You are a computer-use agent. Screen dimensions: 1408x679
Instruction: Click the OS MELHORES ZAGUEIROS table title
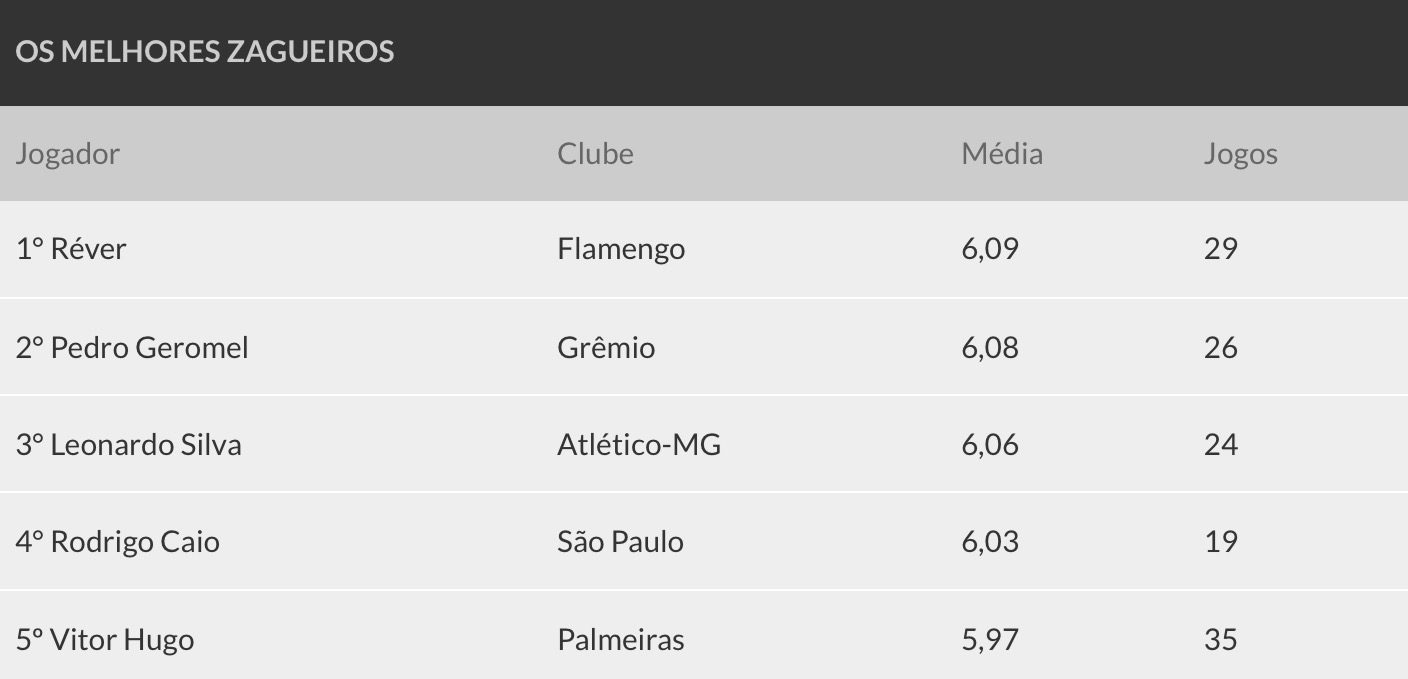205,51
